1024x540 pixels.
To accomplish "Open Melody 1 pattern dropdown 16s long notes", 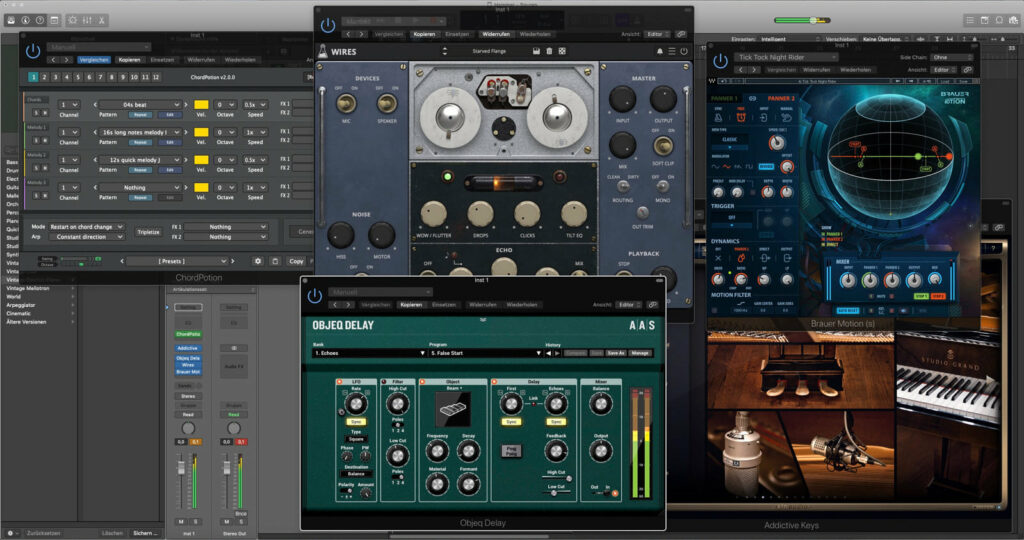I will 140,132.
